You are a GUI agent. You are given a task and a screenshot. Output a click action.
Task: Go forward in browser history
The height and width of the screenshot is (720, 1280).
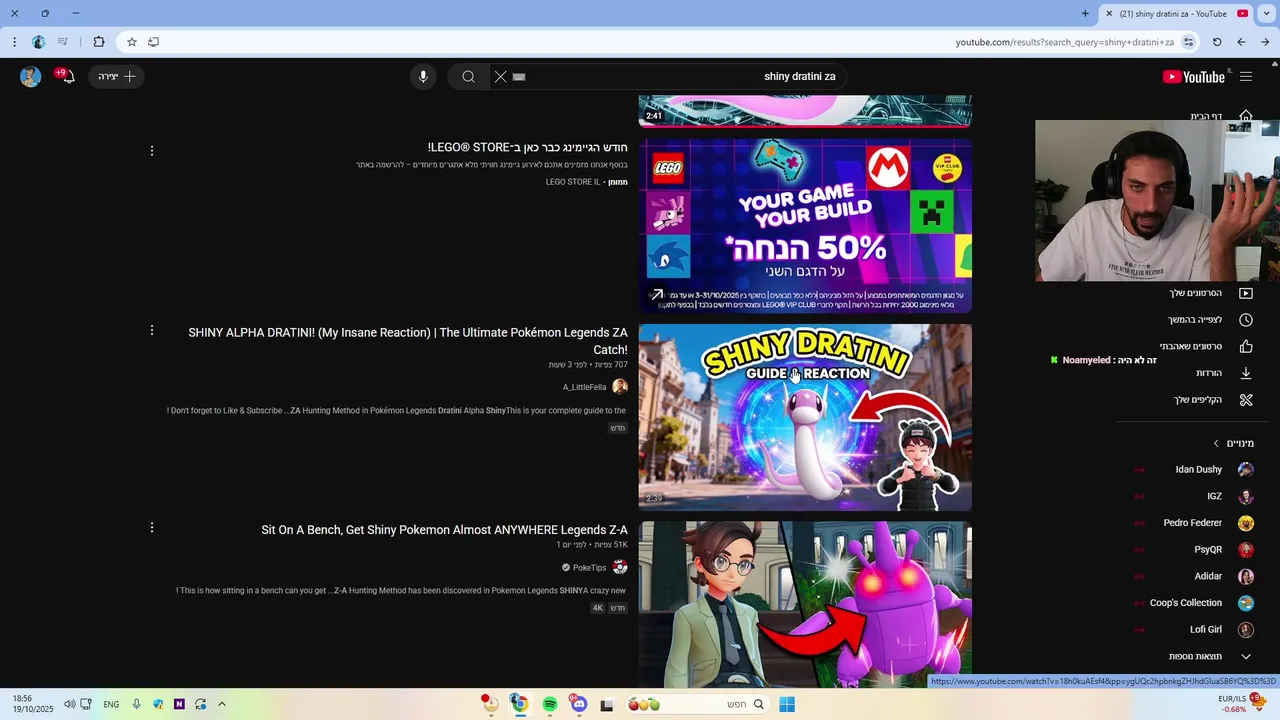1265,42
